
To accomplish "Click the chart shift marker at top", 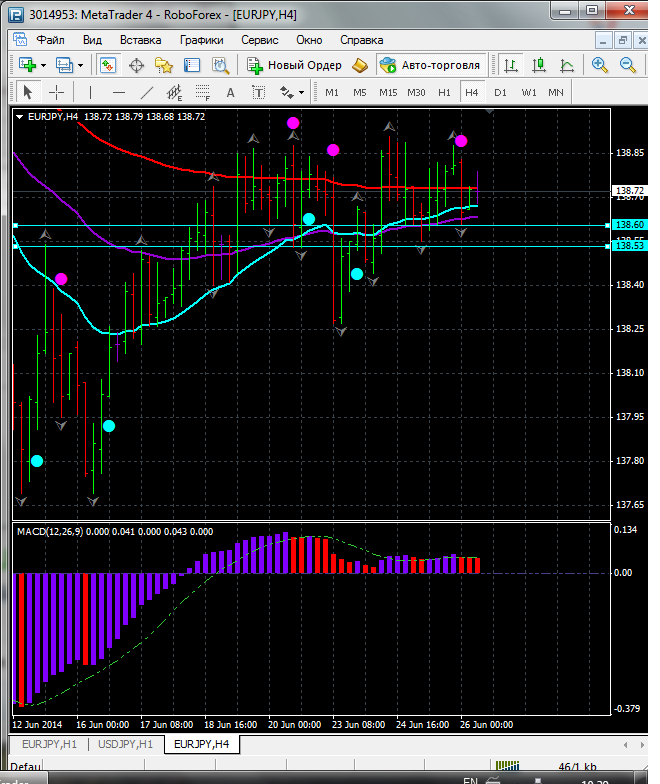I will pyautogui.click(x=490, y=112).
